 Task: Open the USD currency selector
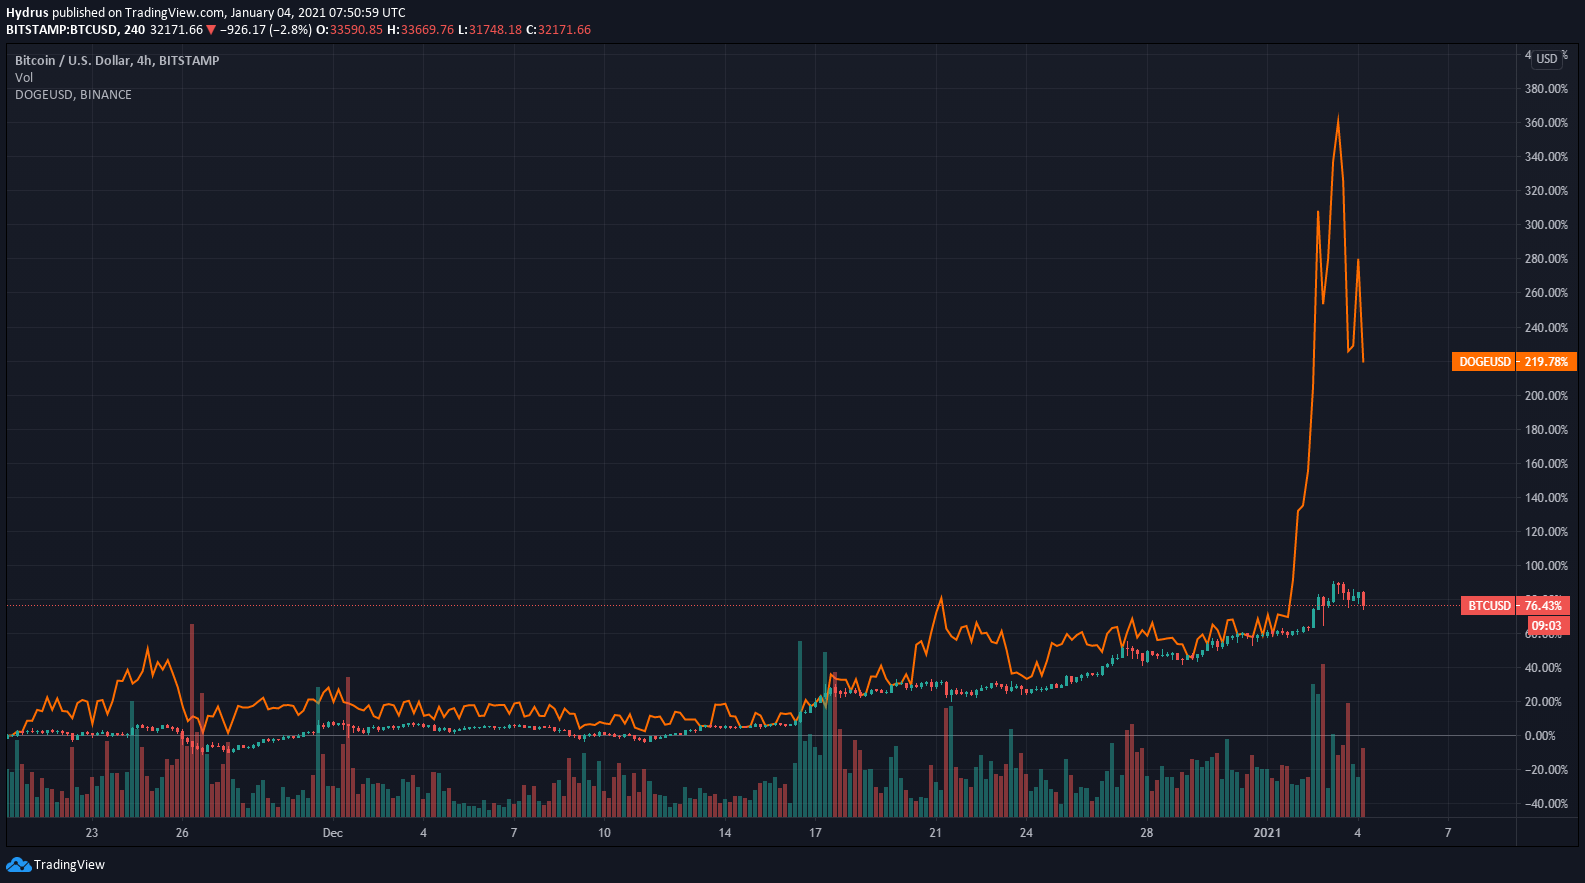click(x=1547, y=59)
